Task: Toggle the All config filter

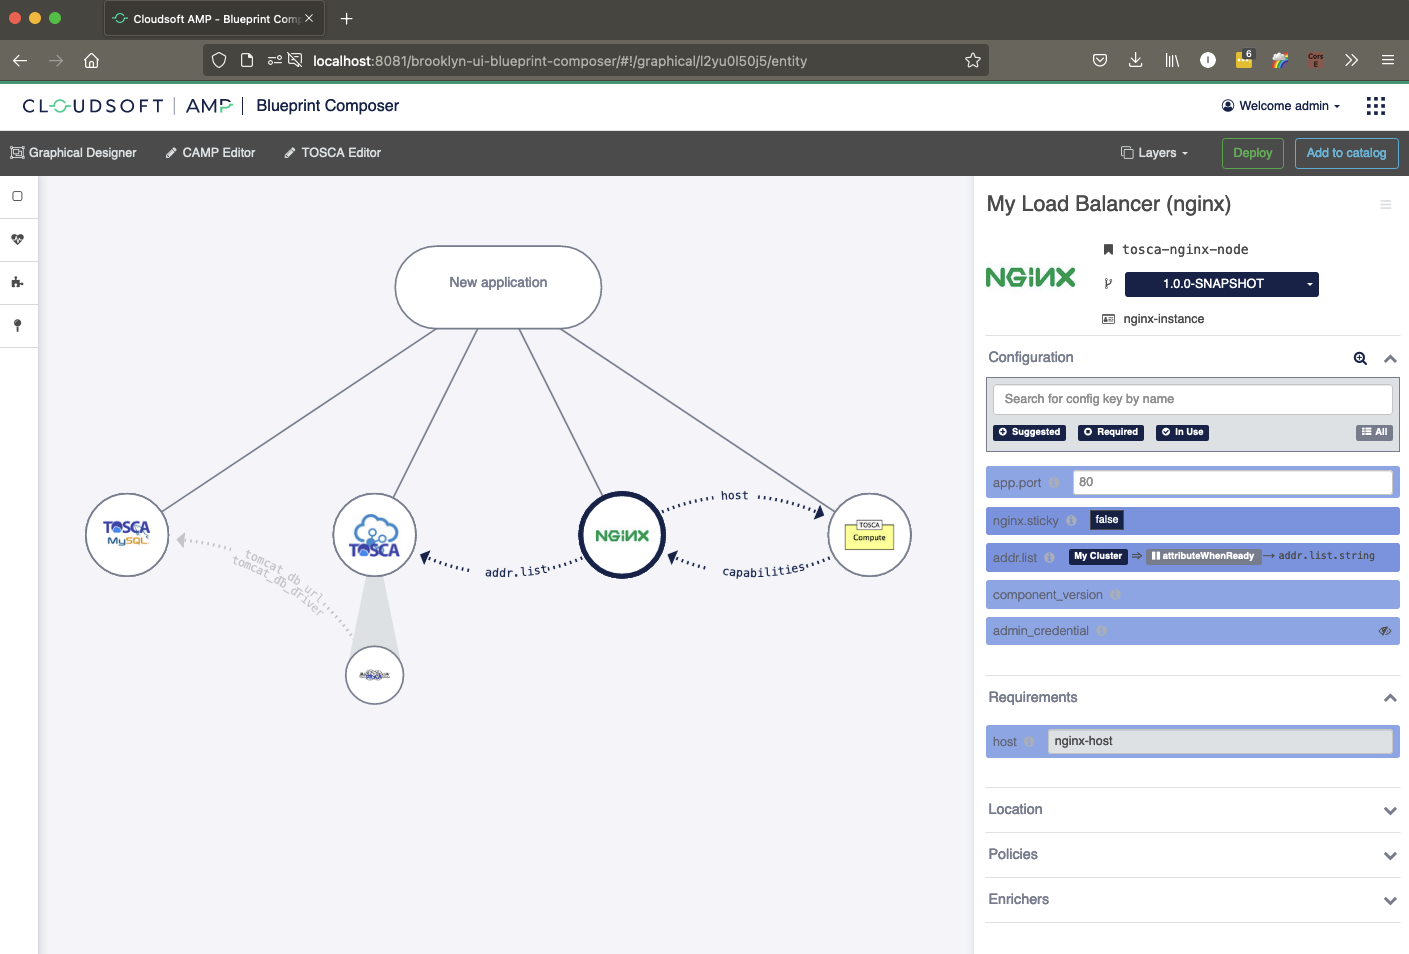Action: coord(1374,432)
